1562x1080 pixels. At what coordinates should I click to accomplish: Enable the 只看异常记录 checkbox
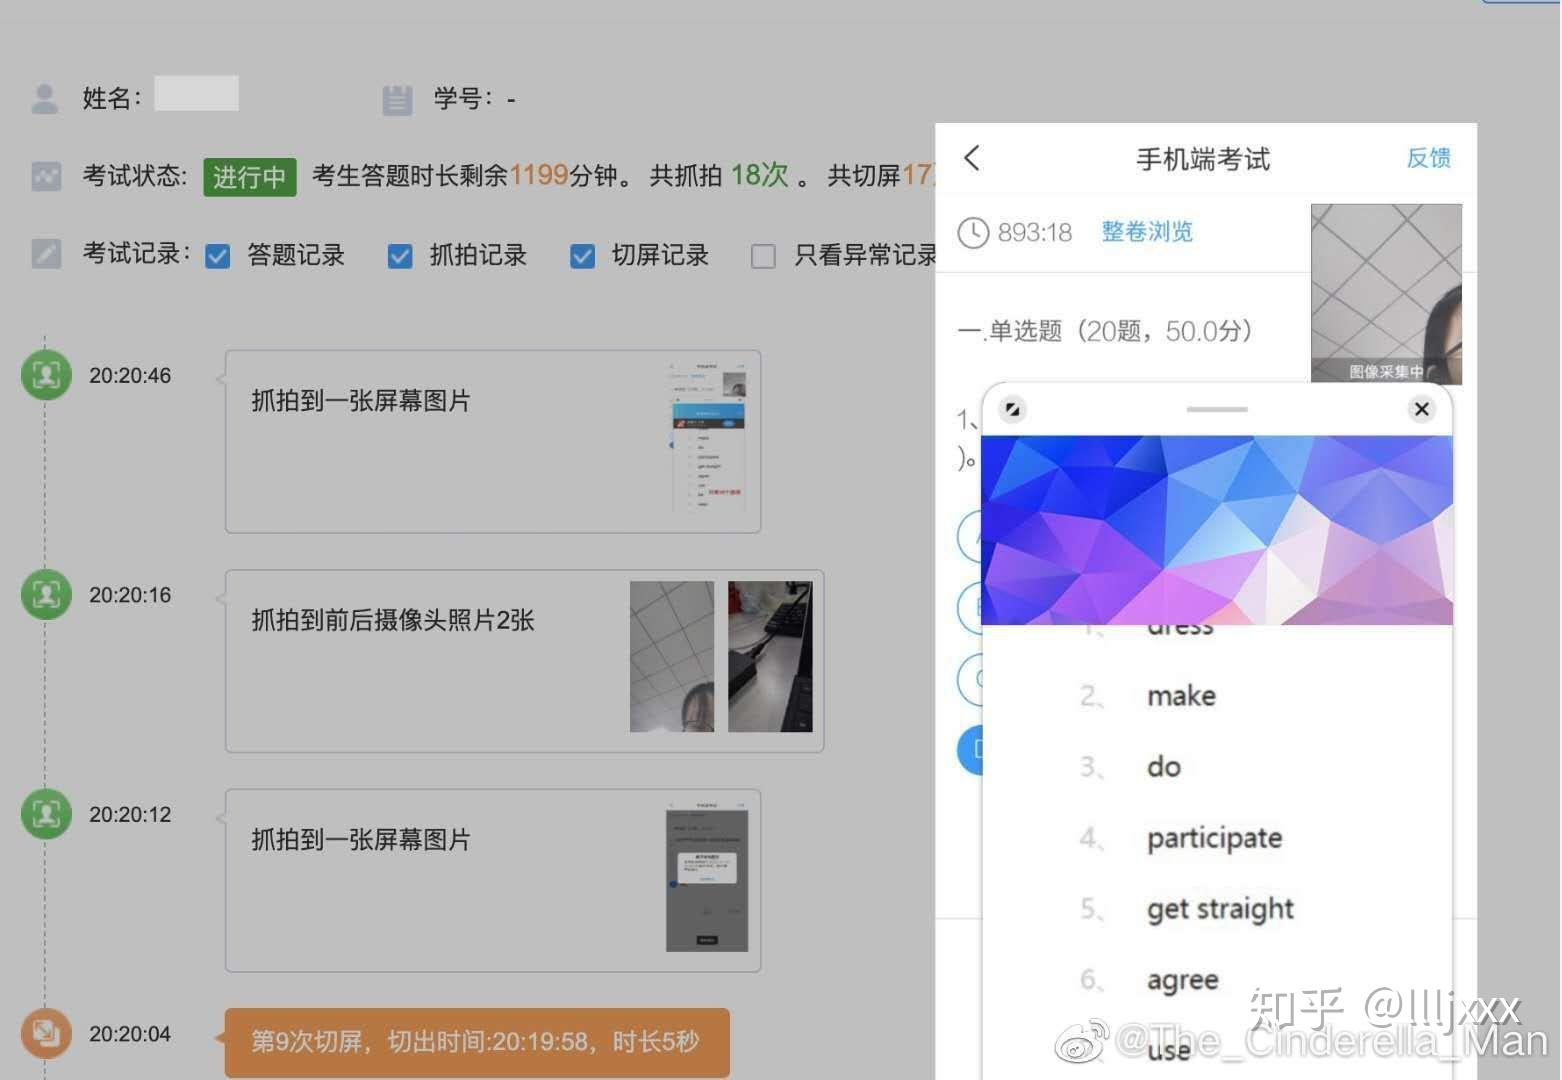(x=763, y=257)
